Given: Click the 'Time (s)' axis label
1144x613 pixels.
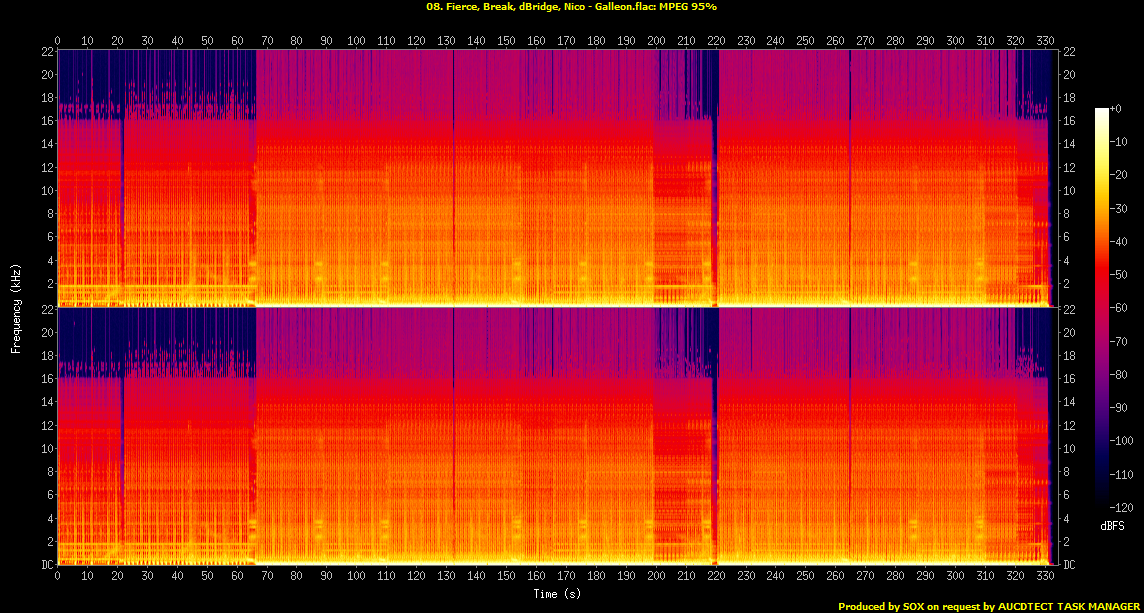Looking at the screenshot, I should pyautogui.click(x=557, y=594).
